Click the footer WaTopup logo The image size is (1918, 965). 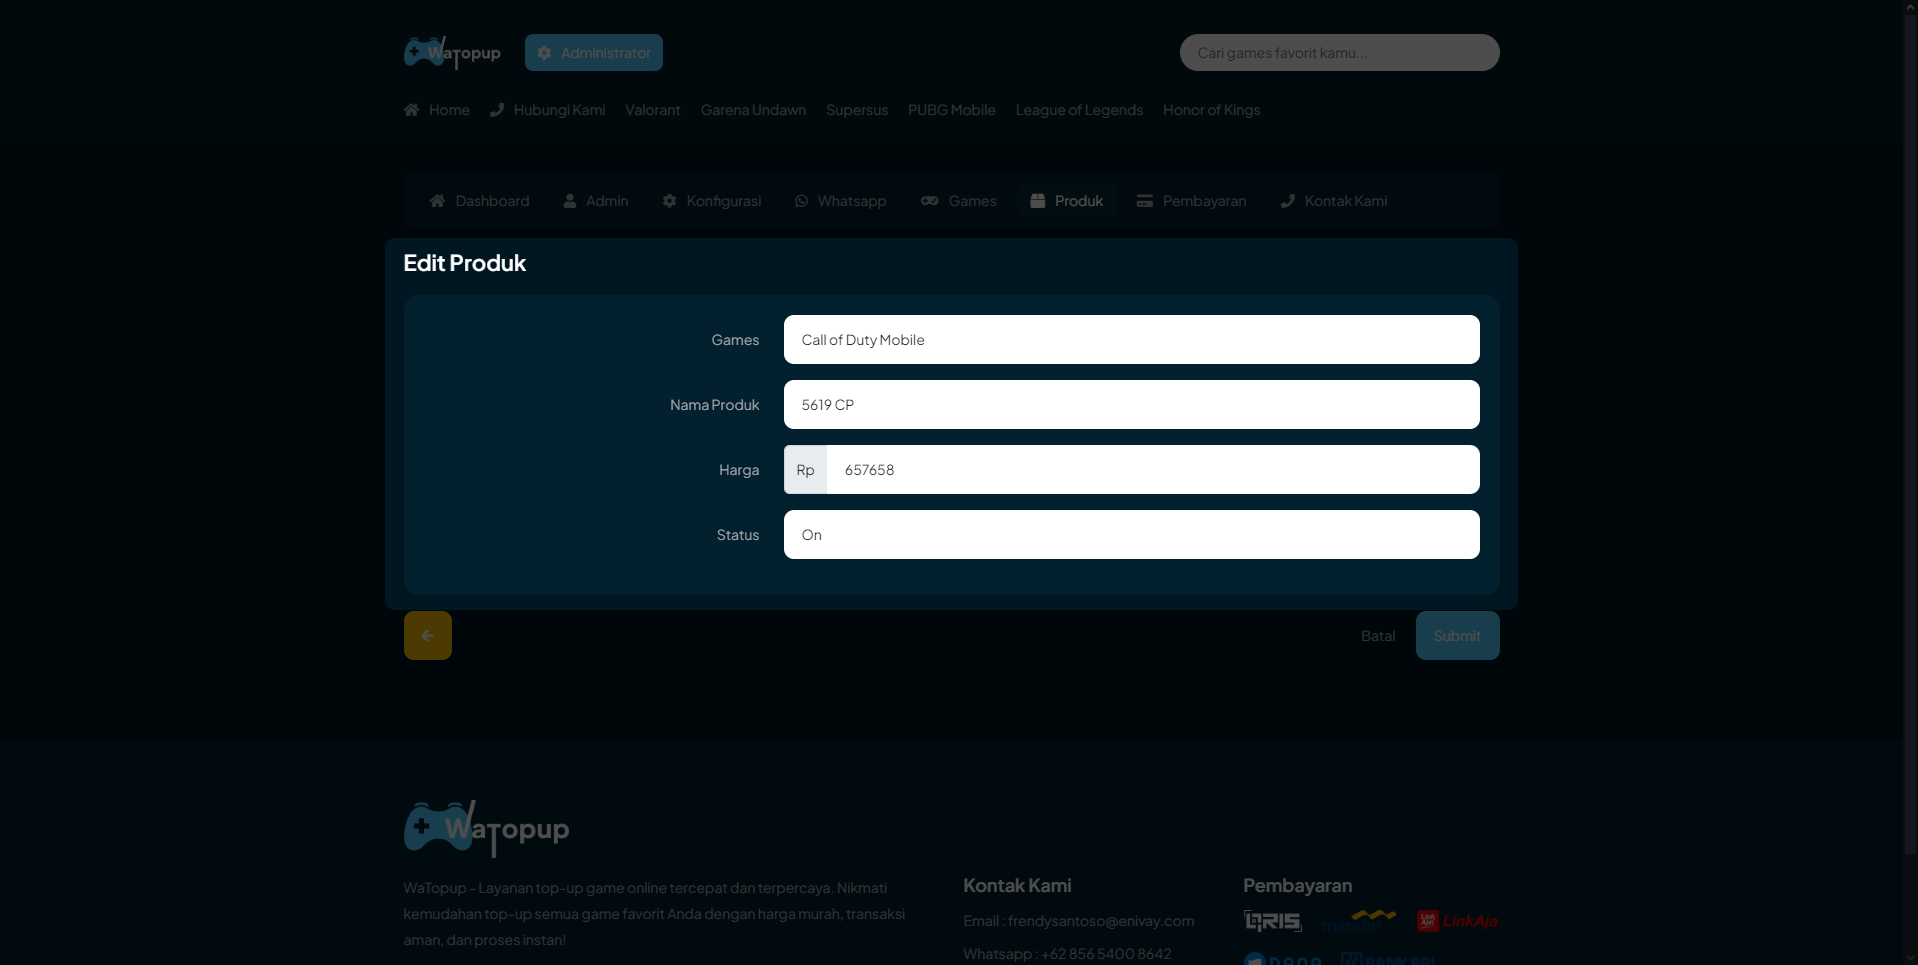pos(487,828)
